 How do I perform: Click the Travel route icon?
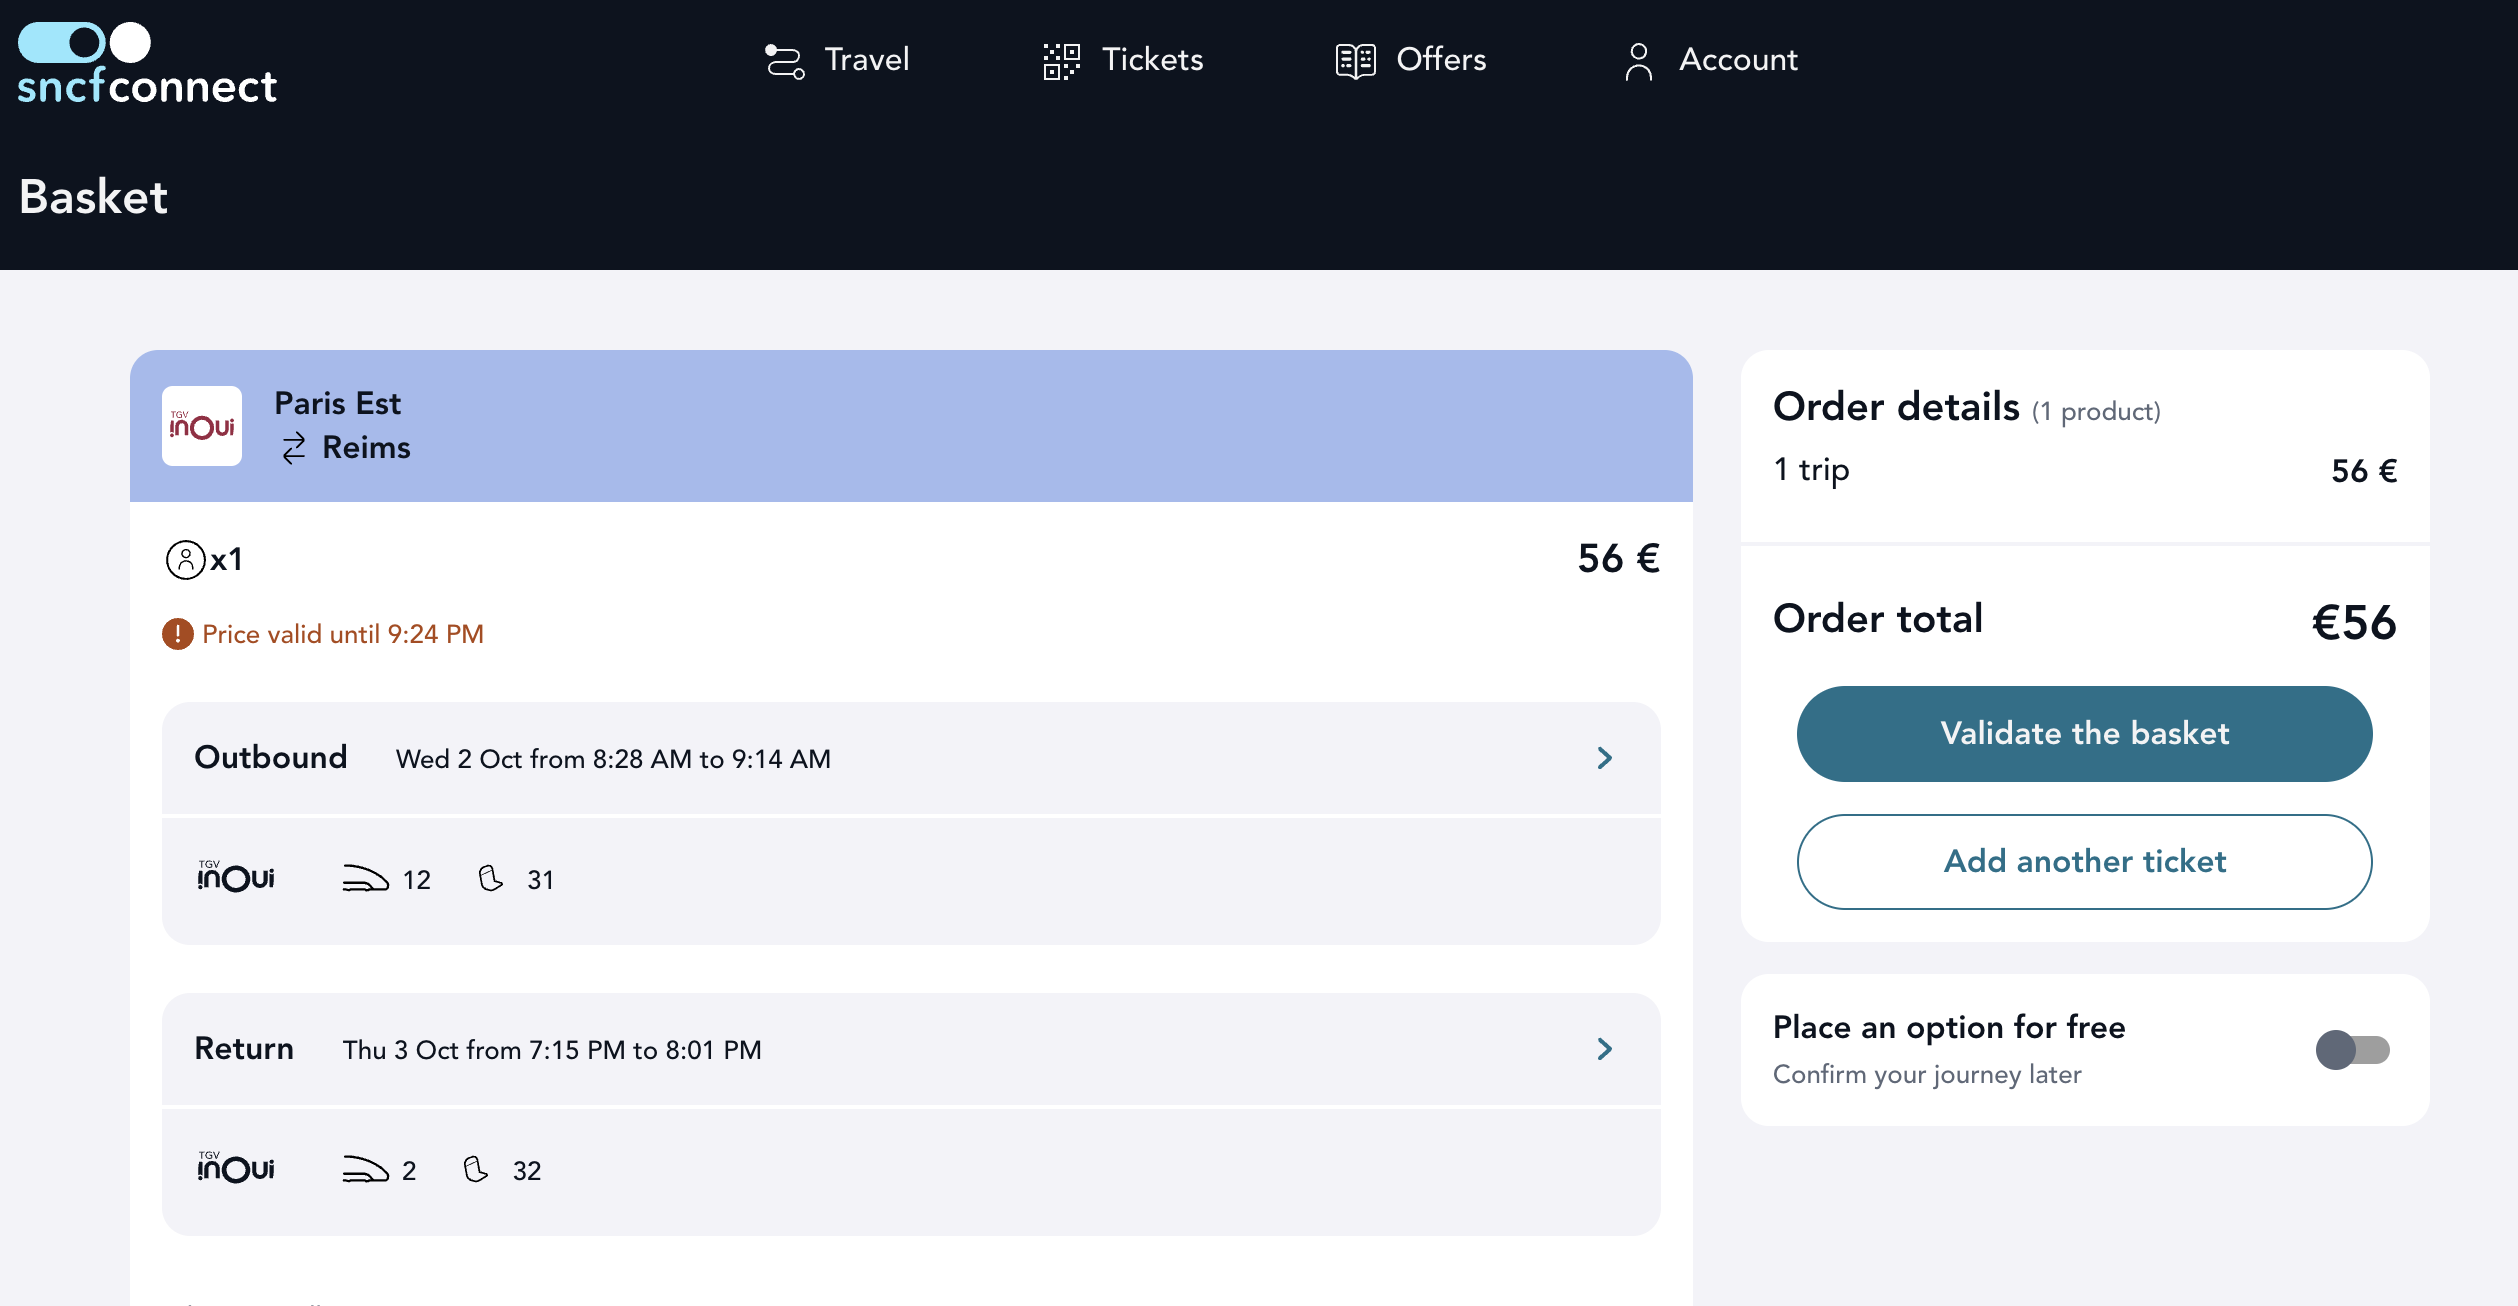click(784, 61)
